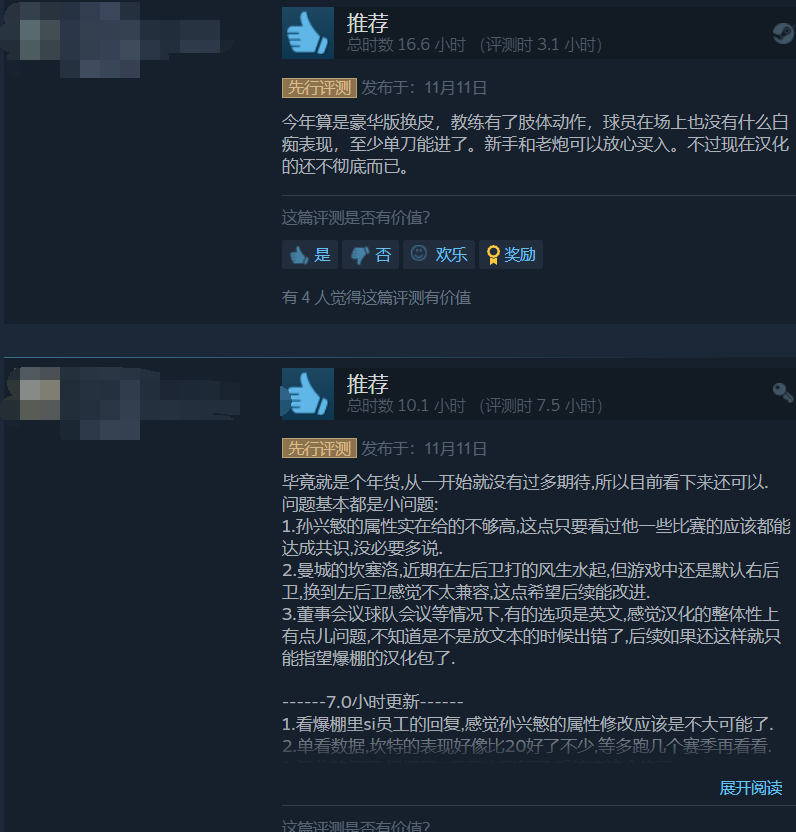796x832 pixels.
Task: Click the second review's 发布于 11月11日 date
Action: pos(424,448)
